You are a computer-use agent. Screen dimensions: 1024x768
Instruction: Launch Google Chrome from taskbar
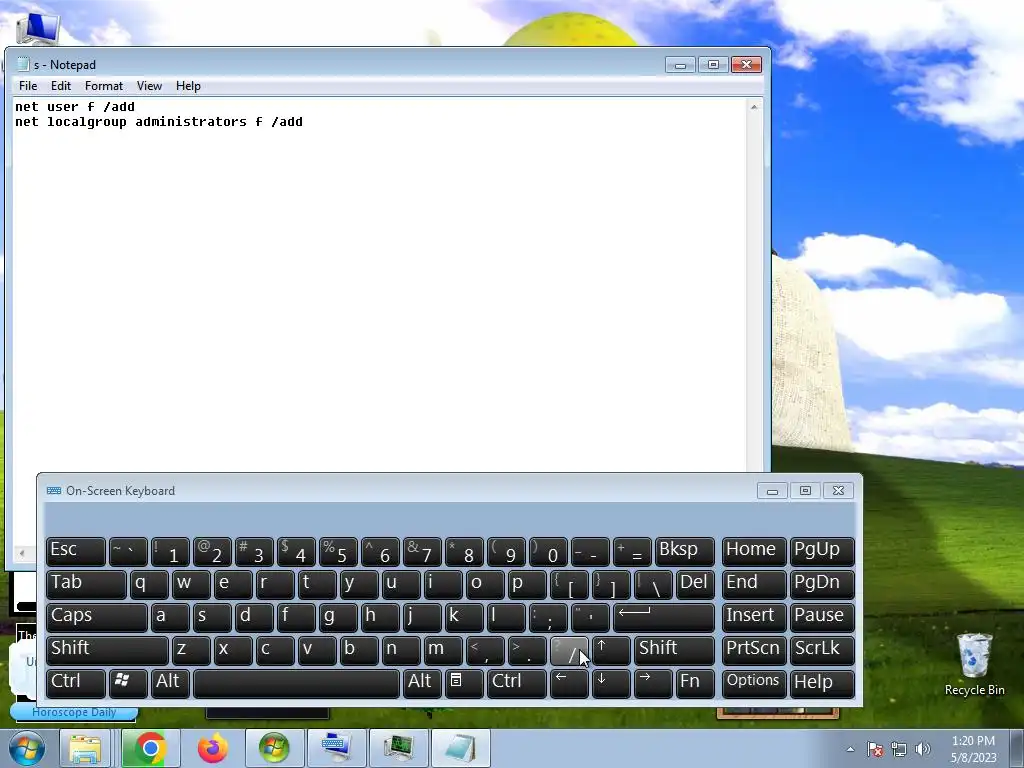point(150,748)
